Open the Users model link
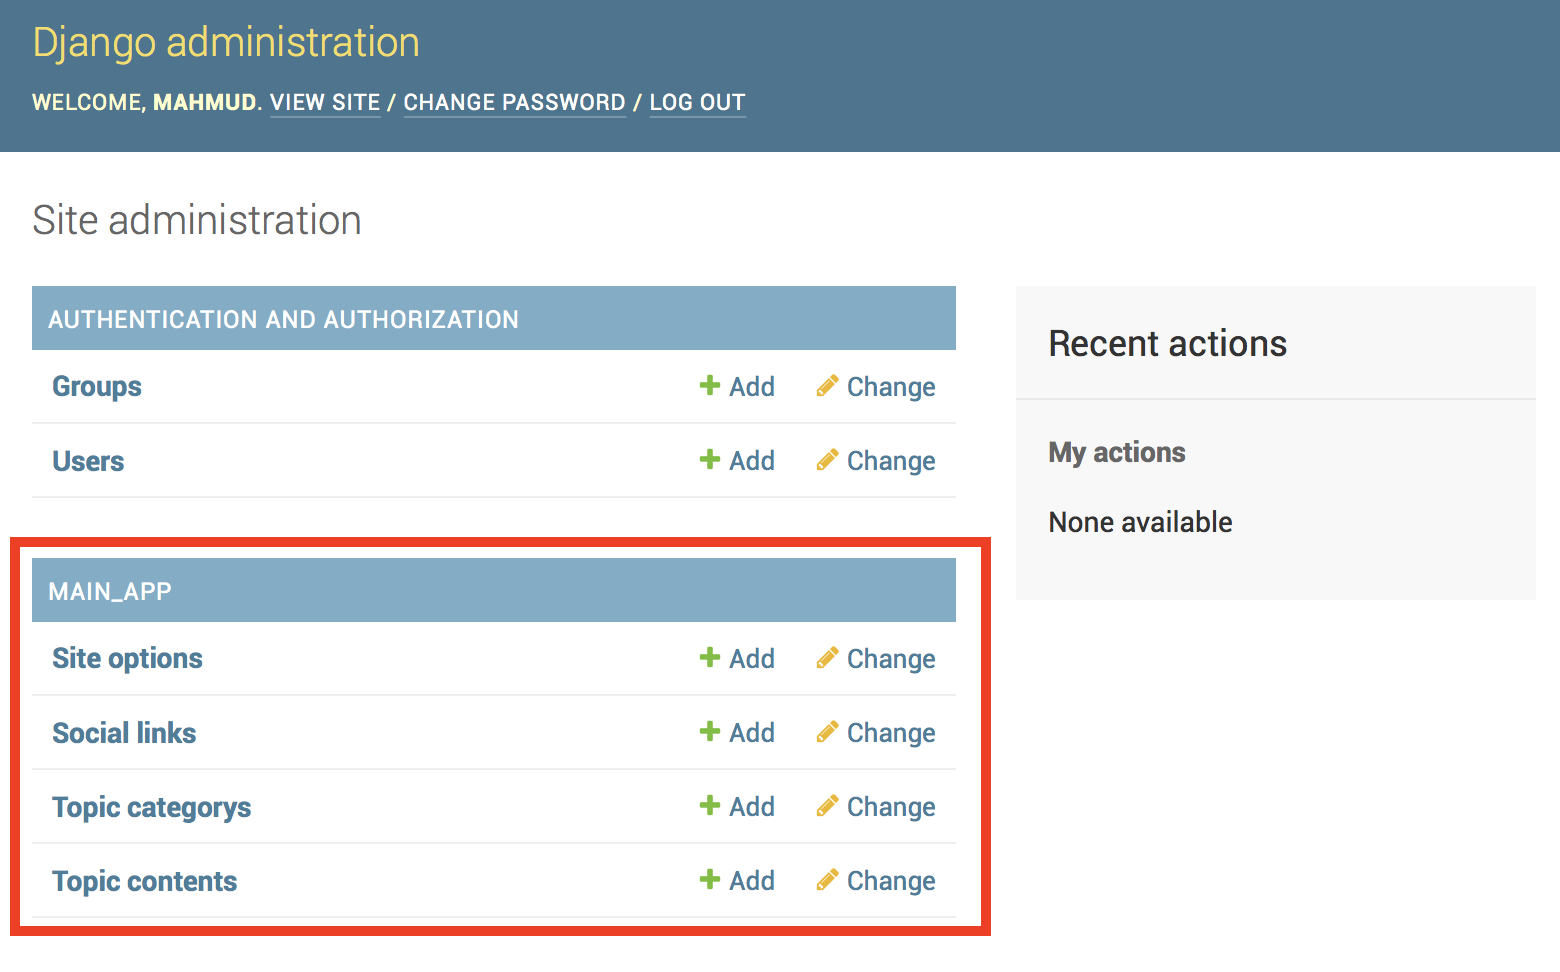Viewport: 1560px width, 972px height. [88, 461]
